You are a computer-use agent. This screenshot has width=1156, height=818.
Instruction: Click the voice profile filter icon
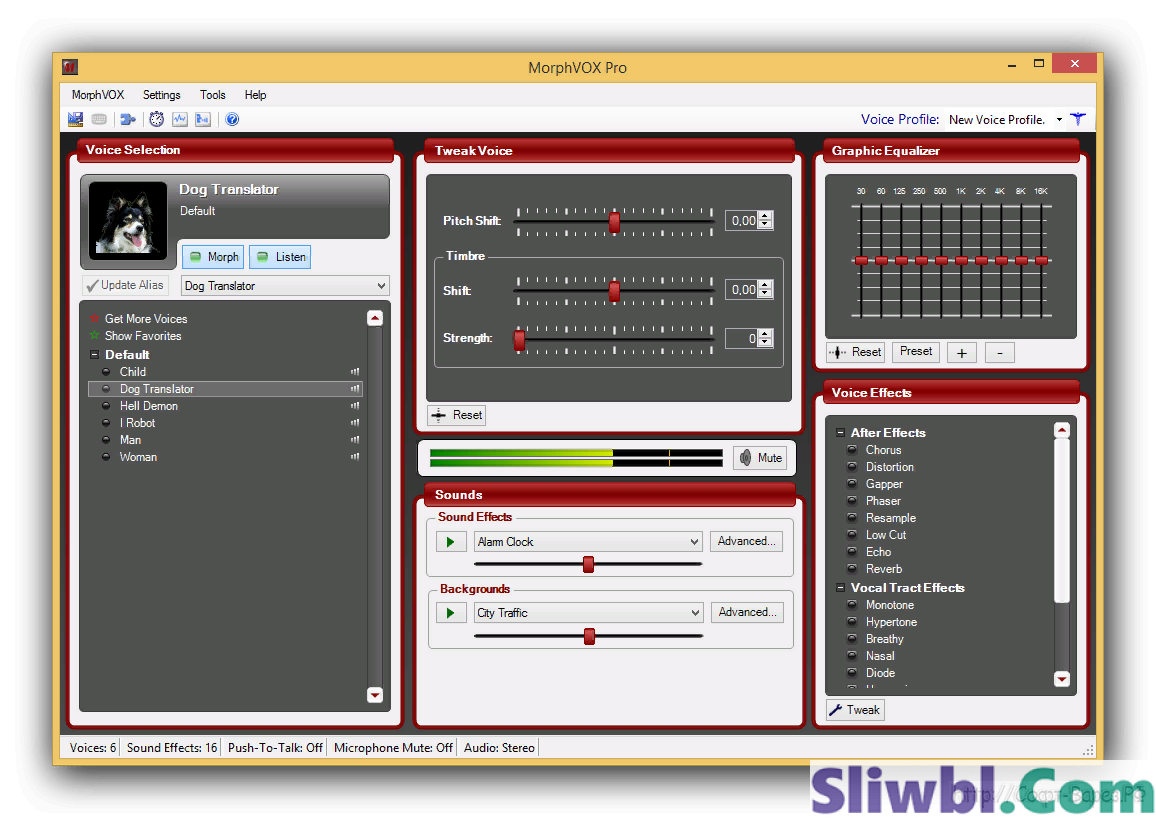point(1077,119)
